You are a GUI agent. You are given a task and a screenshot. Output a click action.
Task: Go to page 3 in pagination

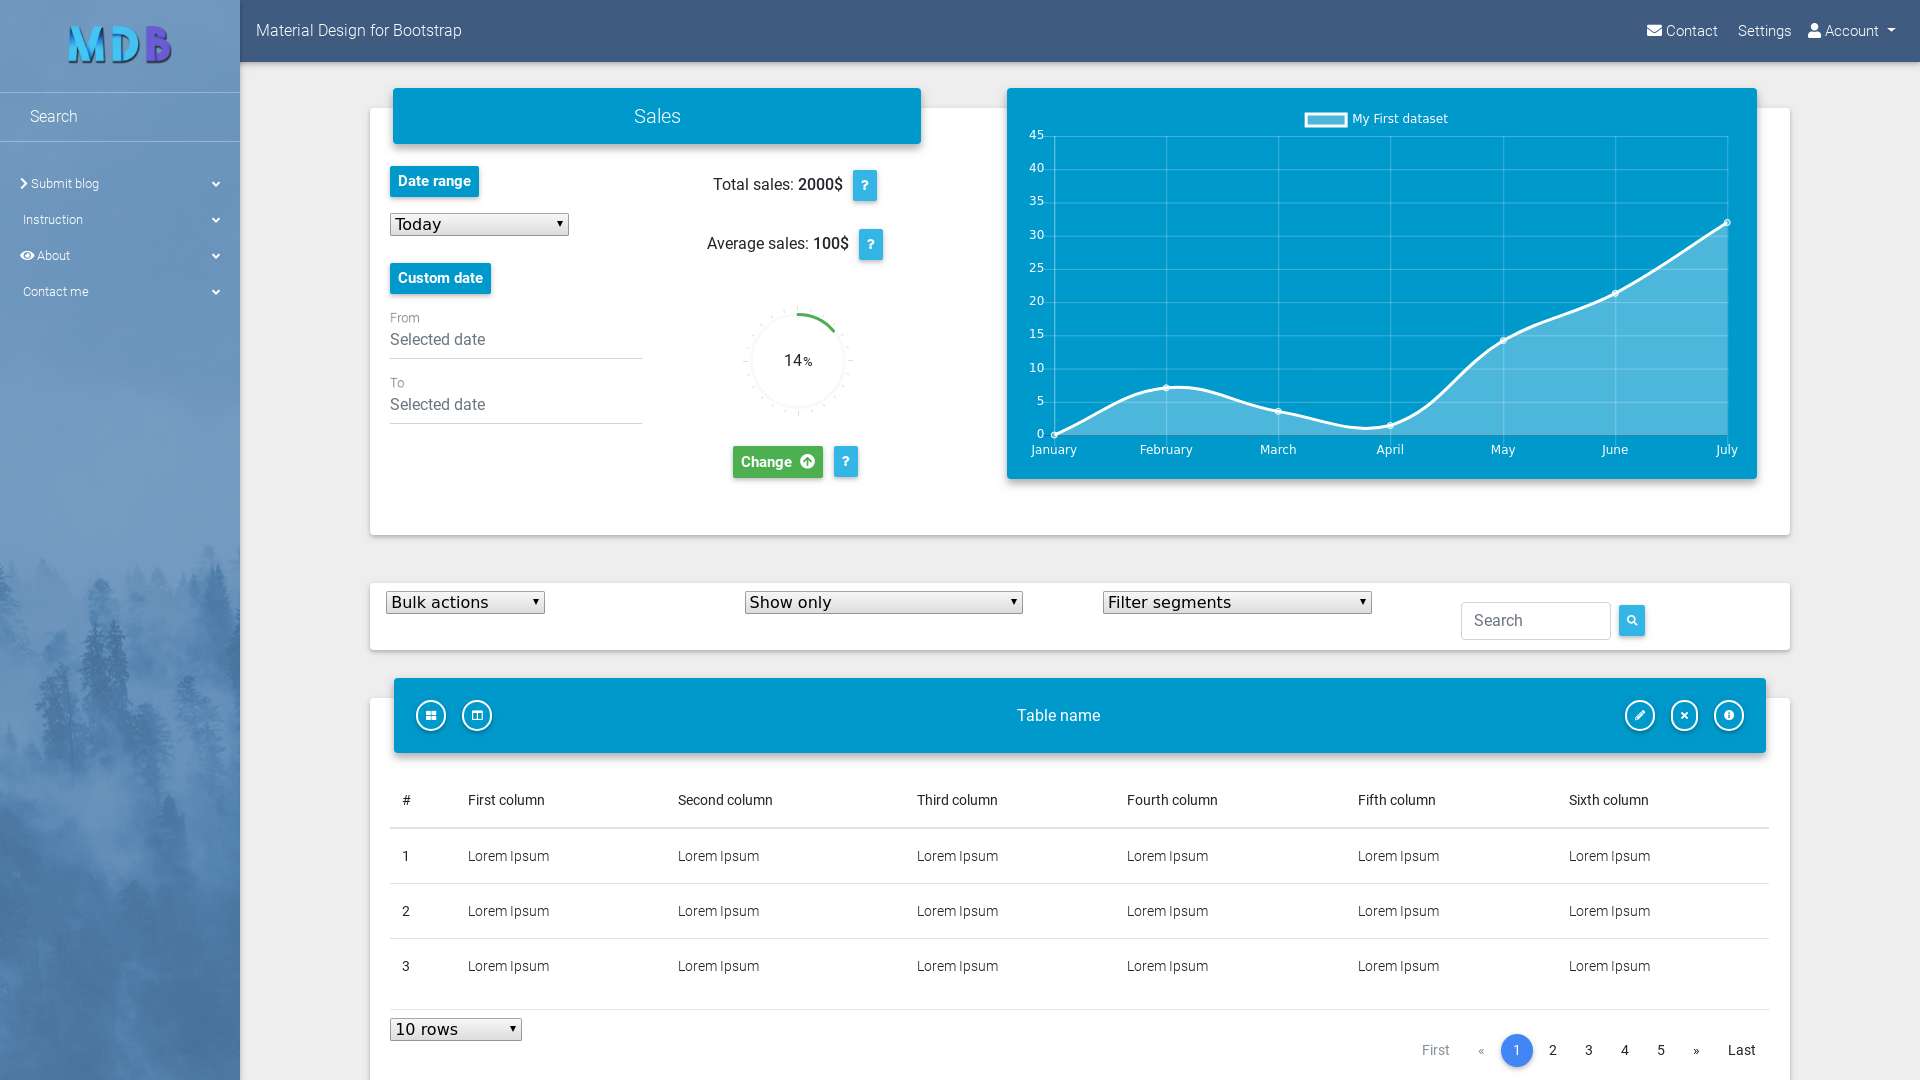[1589, 1051]
